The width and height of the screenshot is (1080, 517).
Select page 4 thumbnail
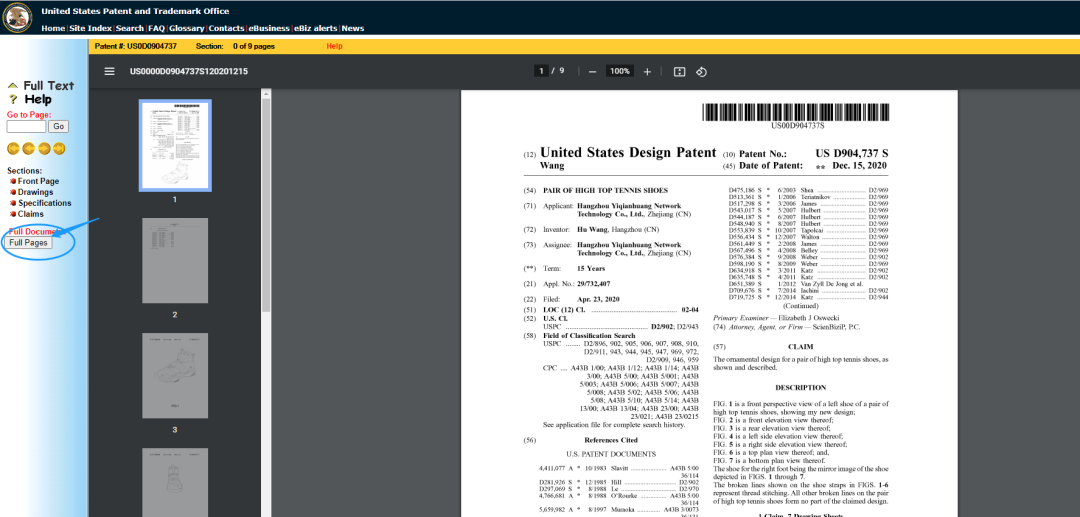click(175, 483)
